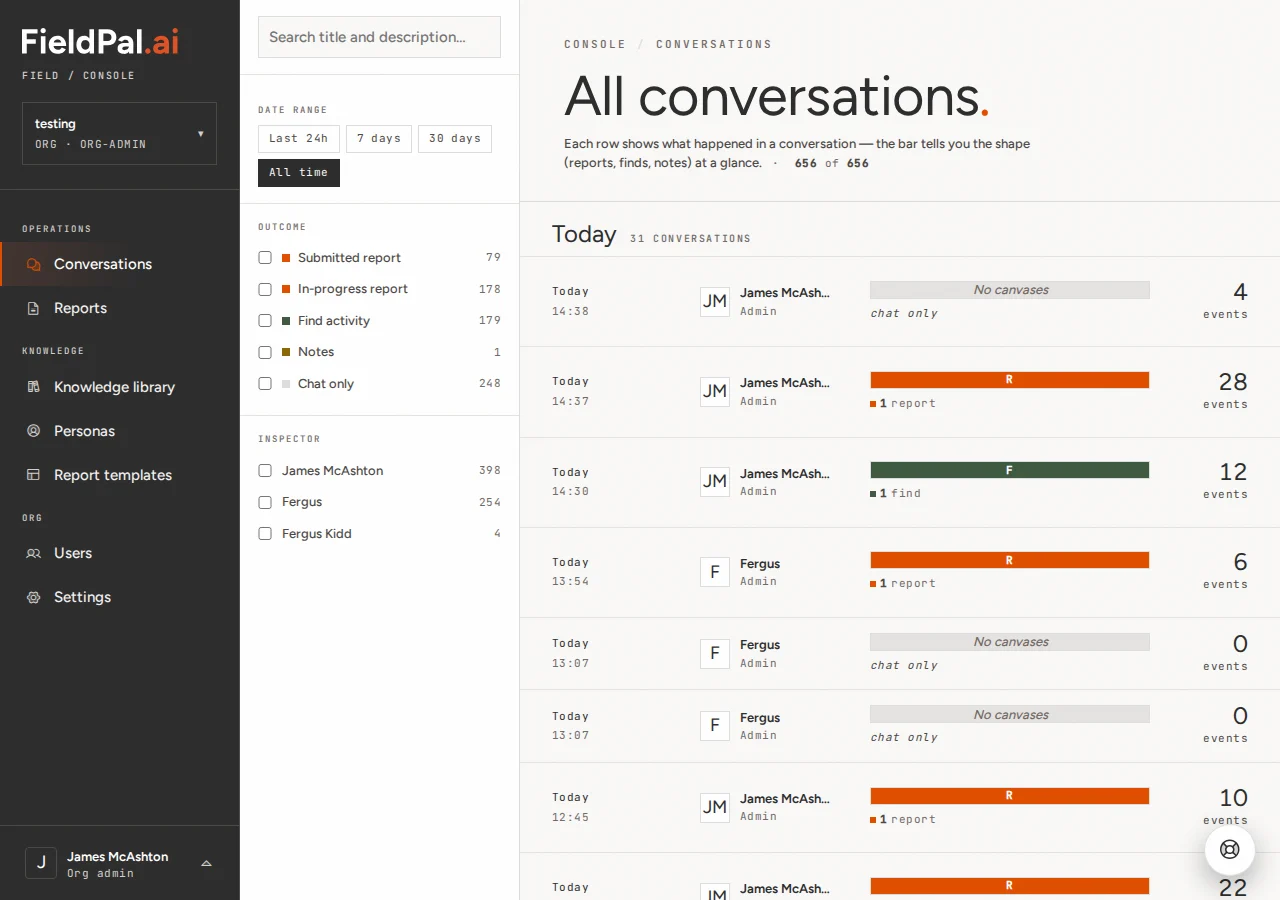This screenshot has height=900, width=1280.
Task: Open the Knowledge library nav item
Action: (x=120, y=387)
